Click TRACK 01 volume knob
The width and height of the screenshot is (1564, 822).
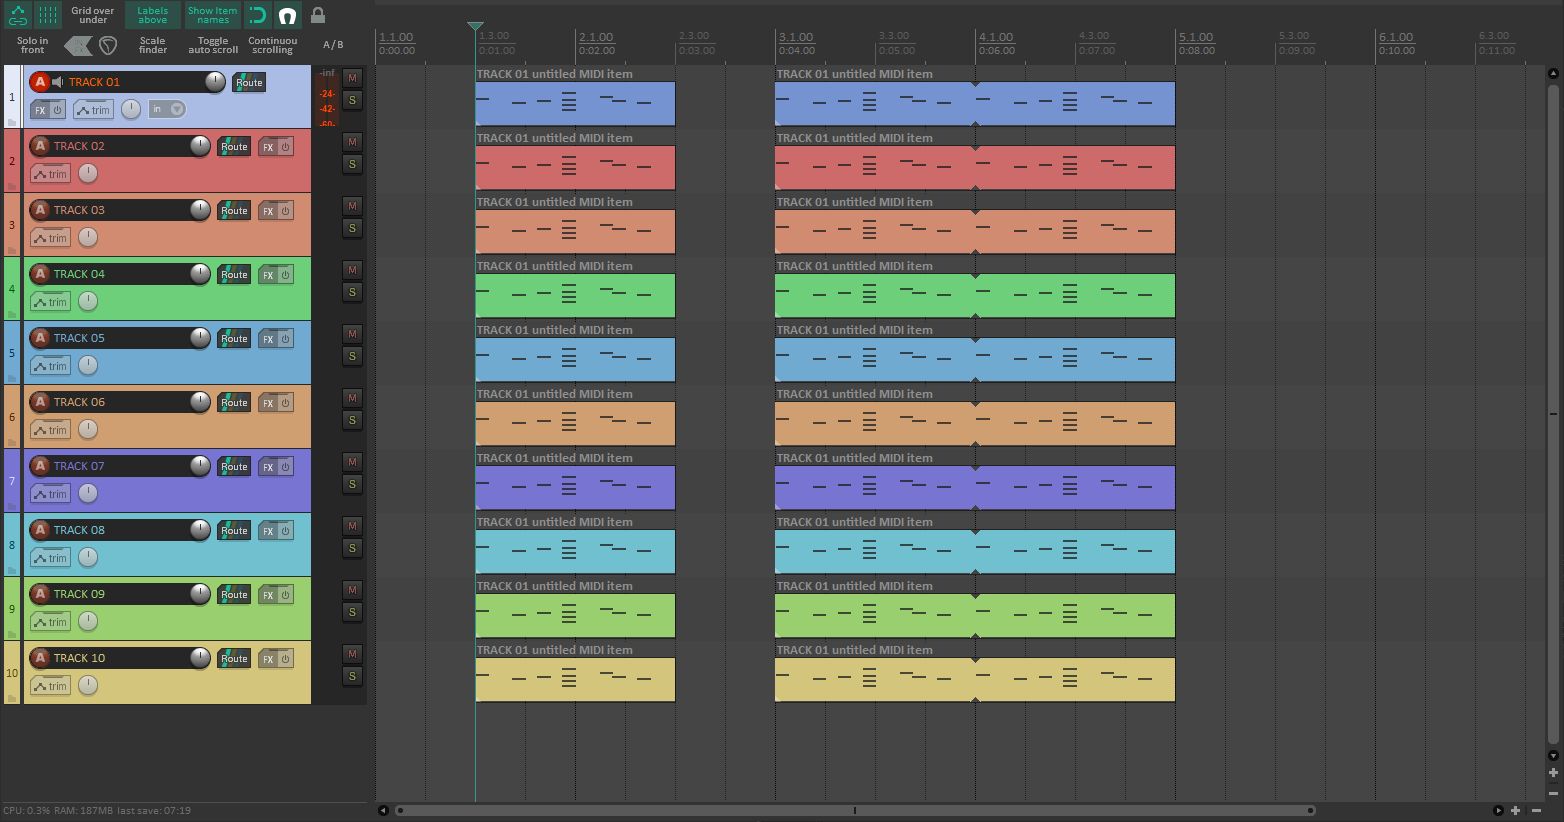click(215, 82)
